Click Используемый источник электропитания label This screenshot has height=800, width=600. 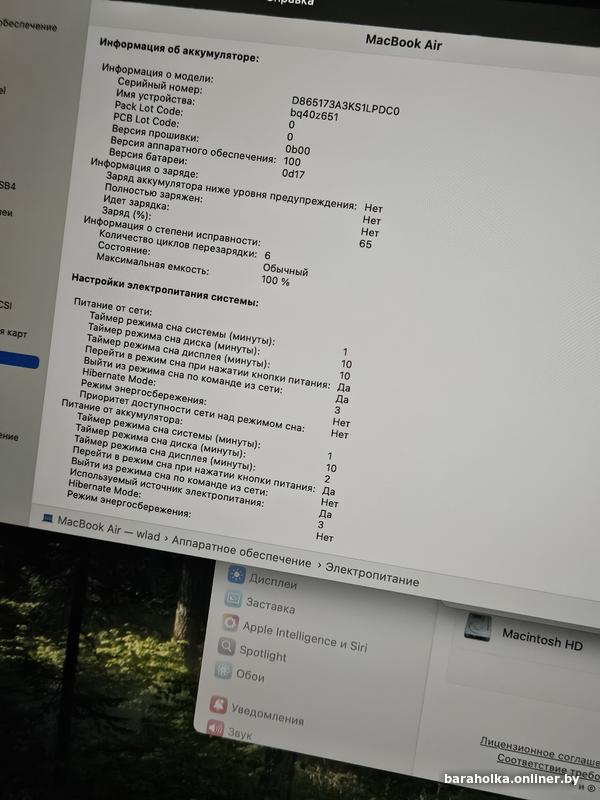point(166,488)
